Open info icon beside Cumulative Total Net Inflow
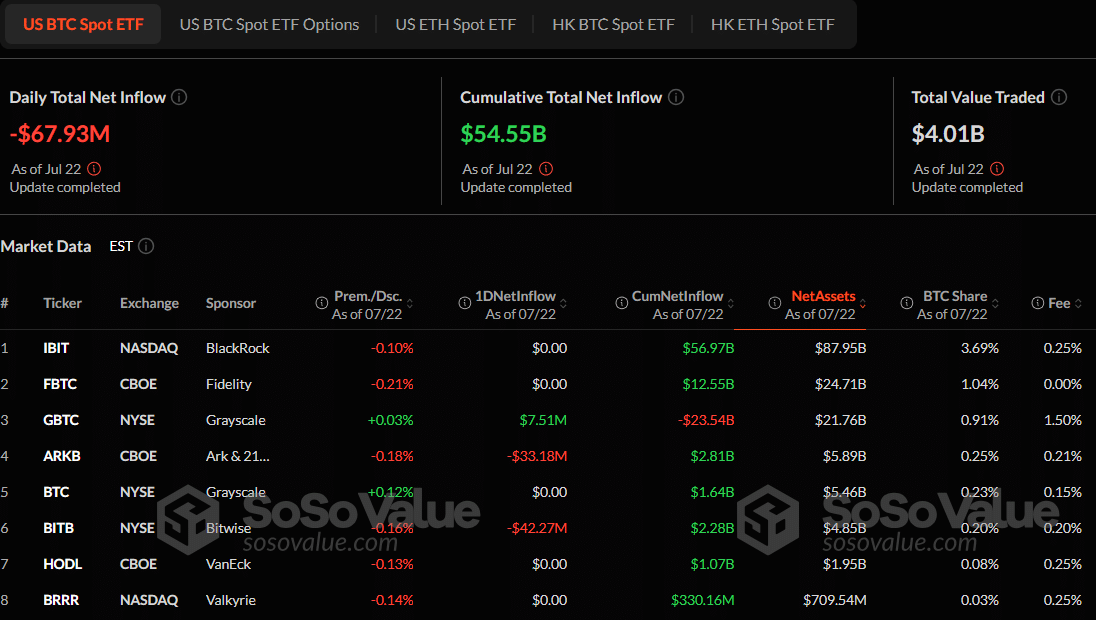This screenshot has width=1096, height=620. click(x=676, y=97)
